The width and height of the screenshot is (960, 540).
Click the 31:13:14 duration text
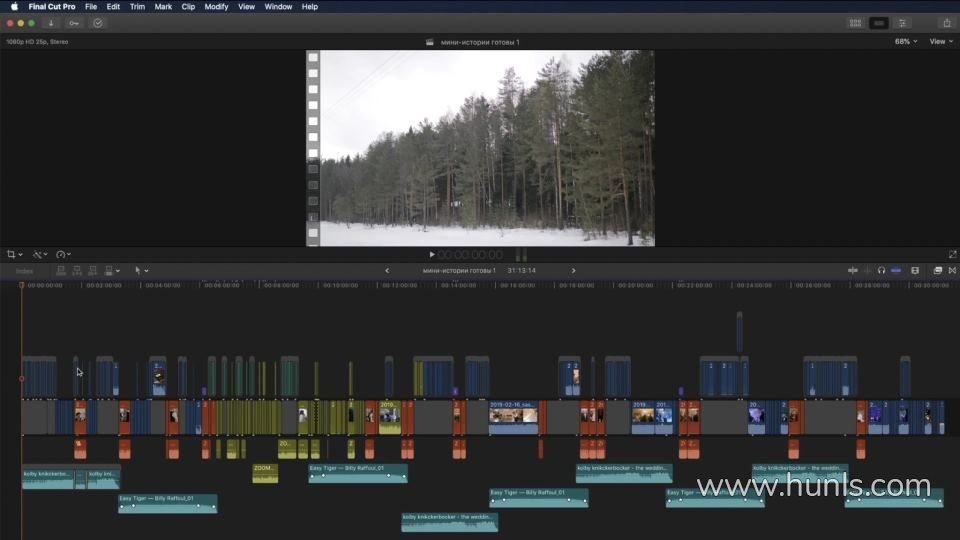pos(522,271)
